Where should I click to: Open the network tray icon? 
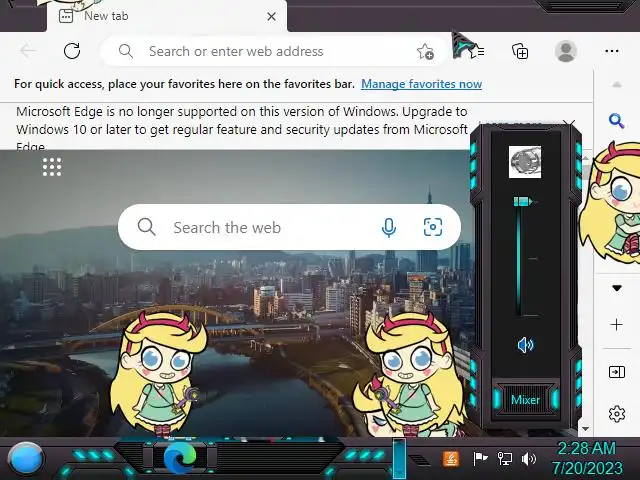click(504, 458)
